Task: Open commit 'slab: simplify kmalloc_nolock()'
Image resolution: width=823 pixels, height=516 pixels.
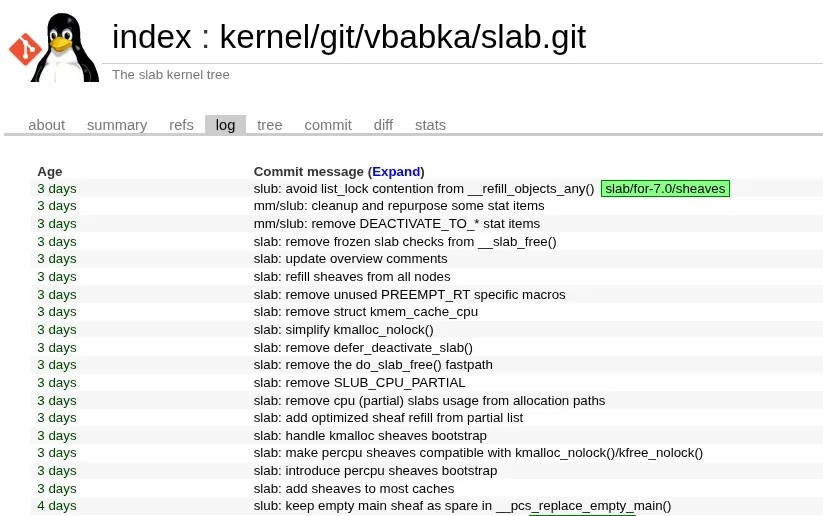Action: (x=343, y=330)
